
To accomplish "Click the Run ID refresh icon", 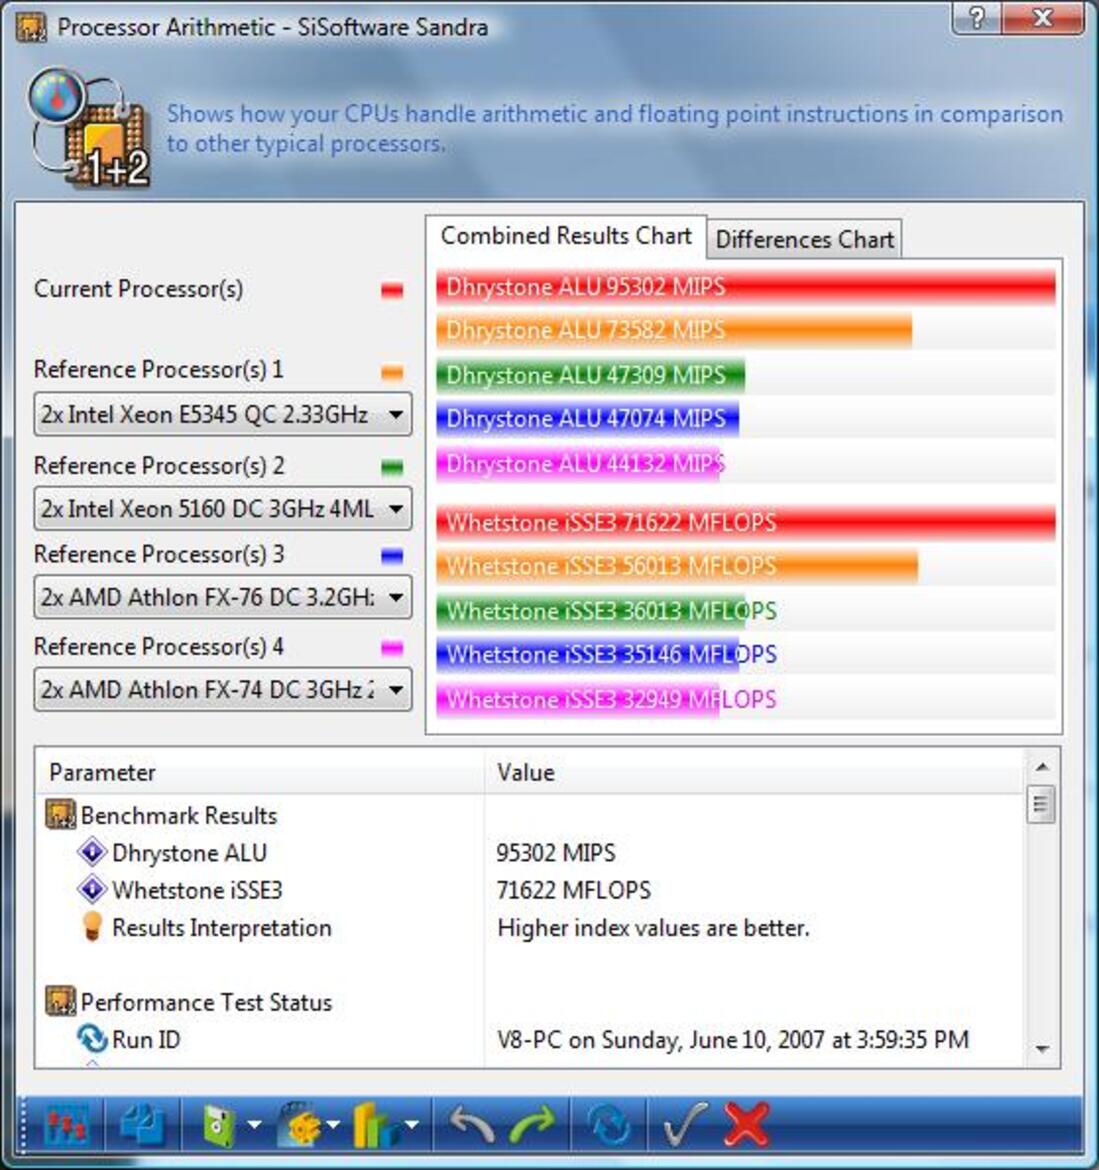I will point(92,1039).
